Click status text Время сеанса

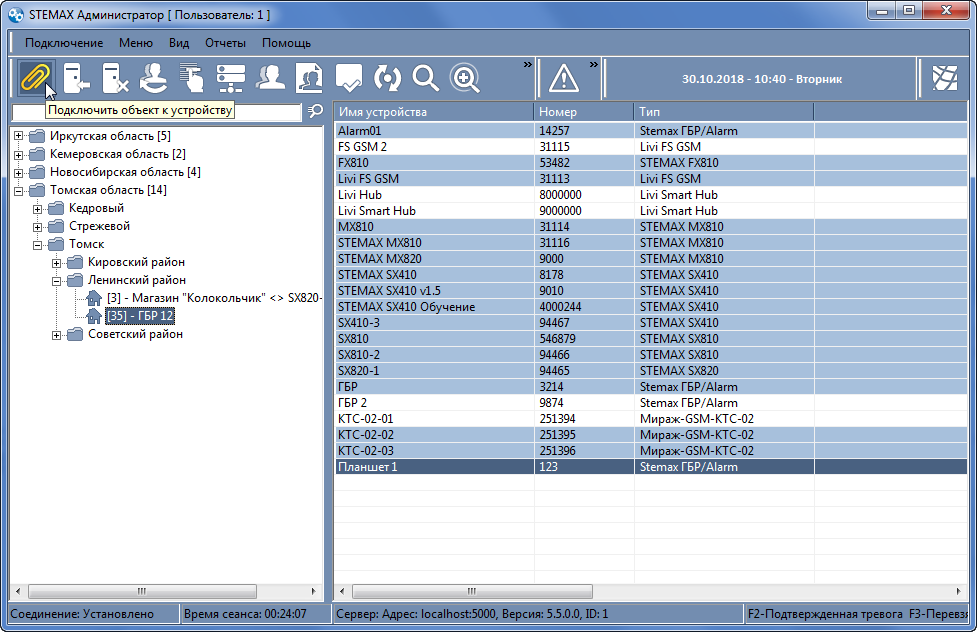[245, 614]
